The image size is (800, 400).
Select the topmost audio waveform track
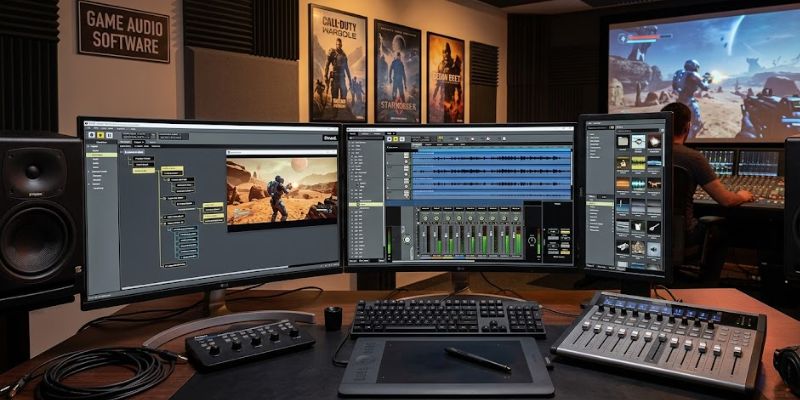click(491, 158)
